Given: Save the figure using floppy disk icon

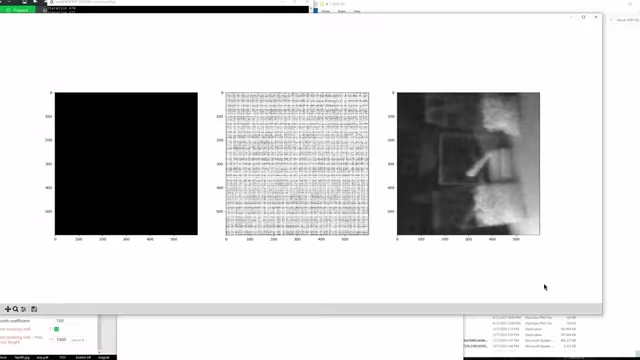Looking at the screenshot, I should [34, 309].
